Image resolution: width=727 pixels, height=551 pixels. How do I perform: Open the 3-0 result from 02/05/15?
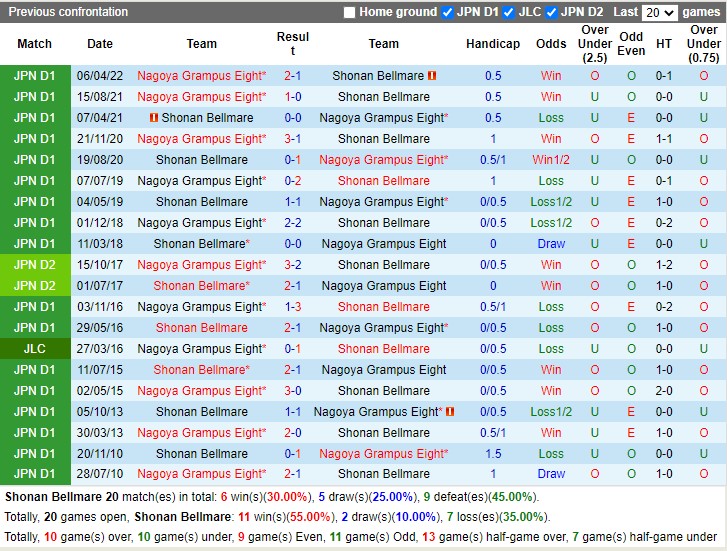(x=293, y=391)
